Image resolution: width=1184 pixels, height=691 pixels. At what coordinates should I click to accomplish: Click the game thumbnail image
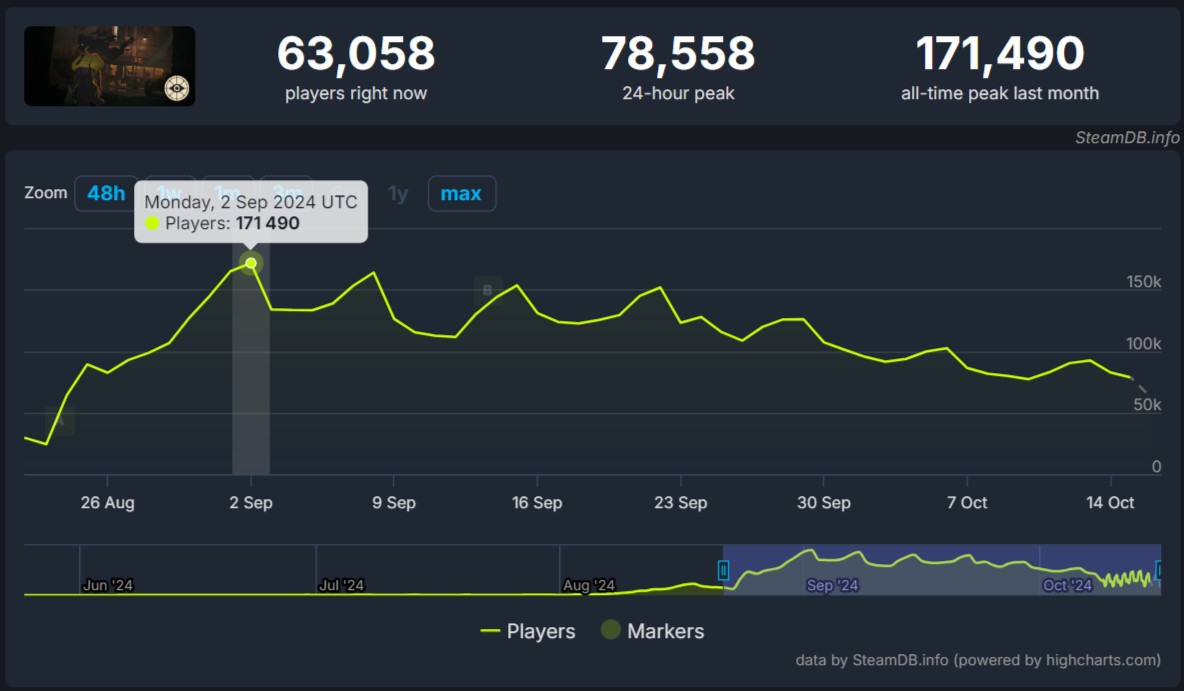(x=109, y=66)
